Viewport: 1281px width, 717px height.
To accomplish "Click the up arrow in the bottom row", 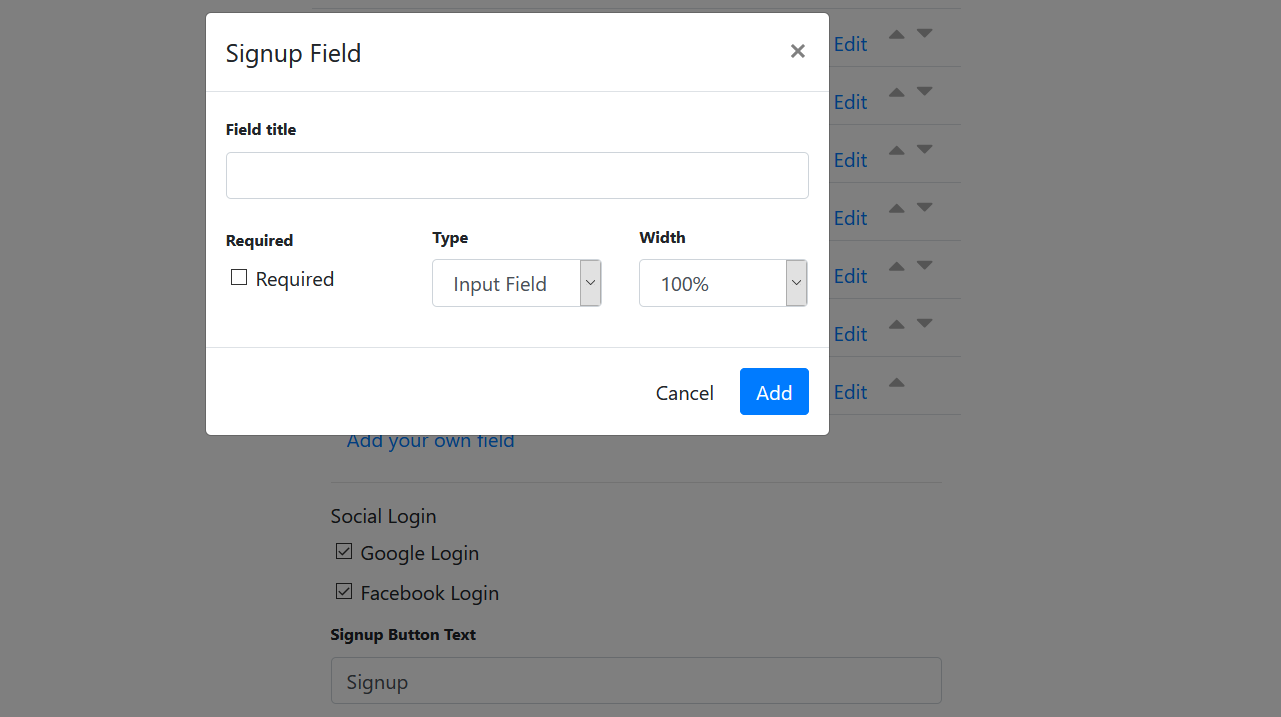I will click(x=897, y=382).
